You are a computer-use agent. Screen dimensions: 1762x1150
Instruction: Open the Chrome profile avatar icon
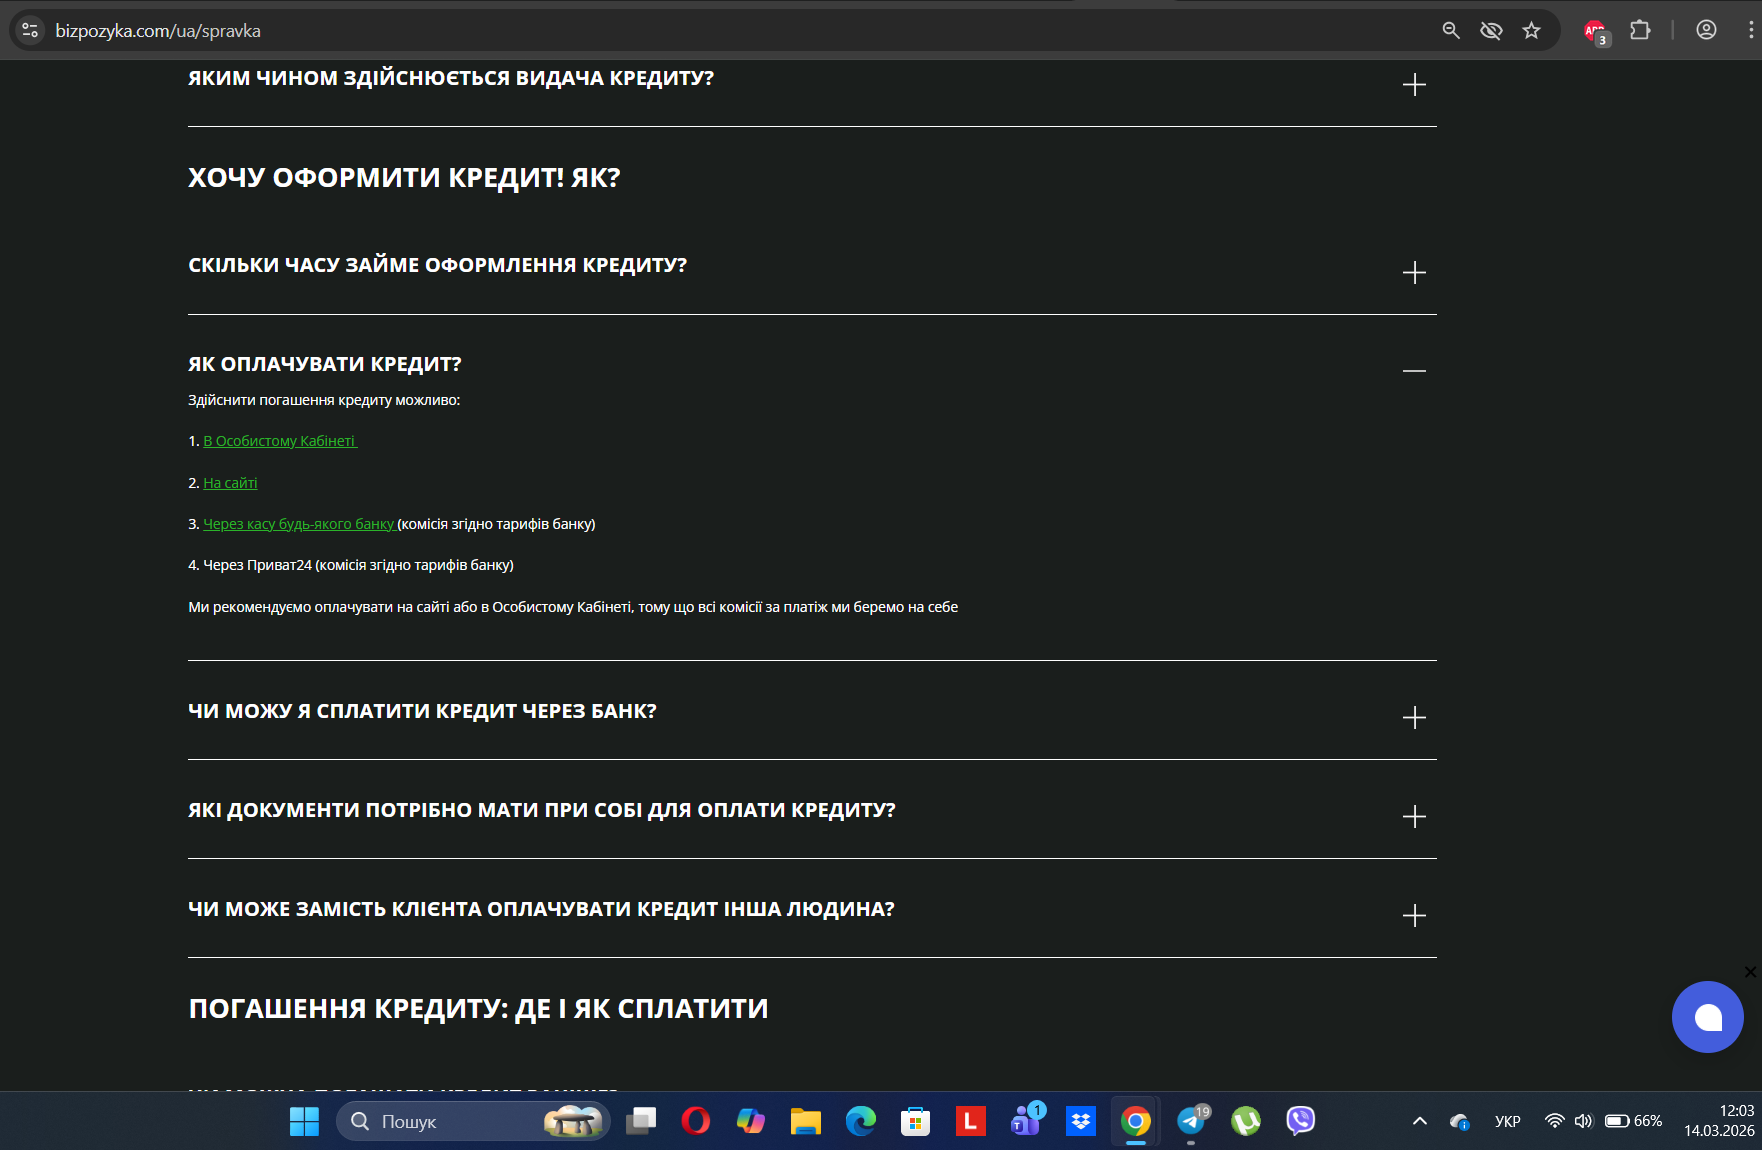(x=1706, y=31)
